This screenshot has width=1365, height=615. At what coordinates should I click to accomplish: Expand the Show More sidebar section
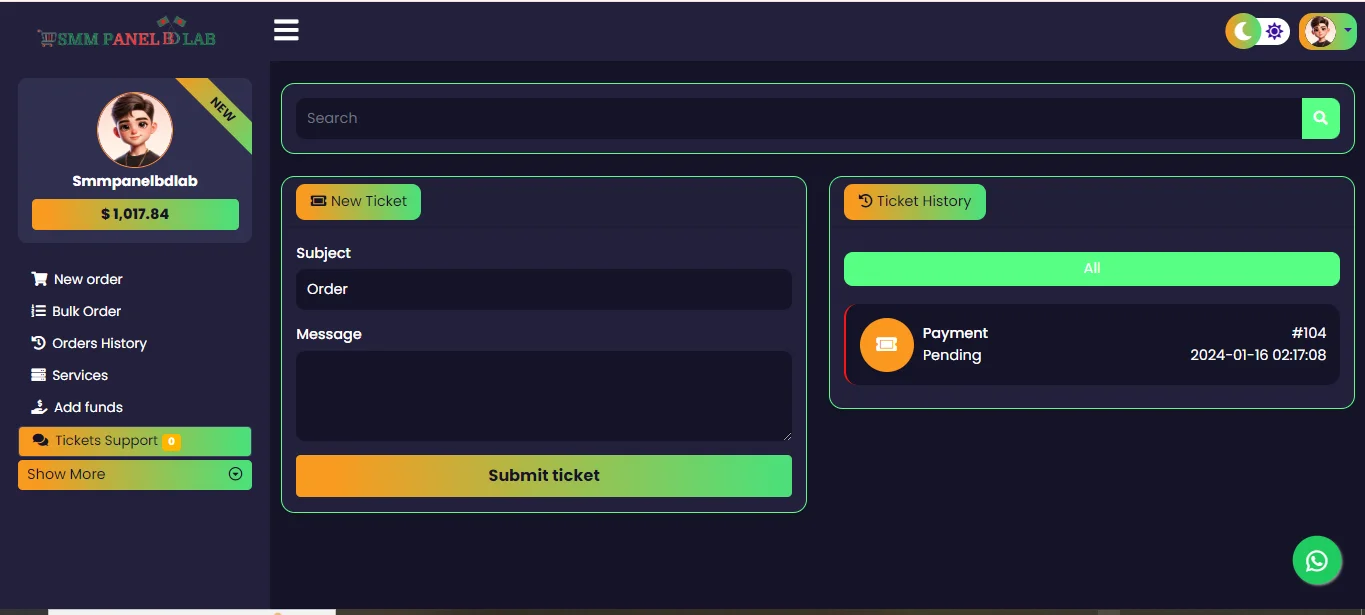(134, 474)
